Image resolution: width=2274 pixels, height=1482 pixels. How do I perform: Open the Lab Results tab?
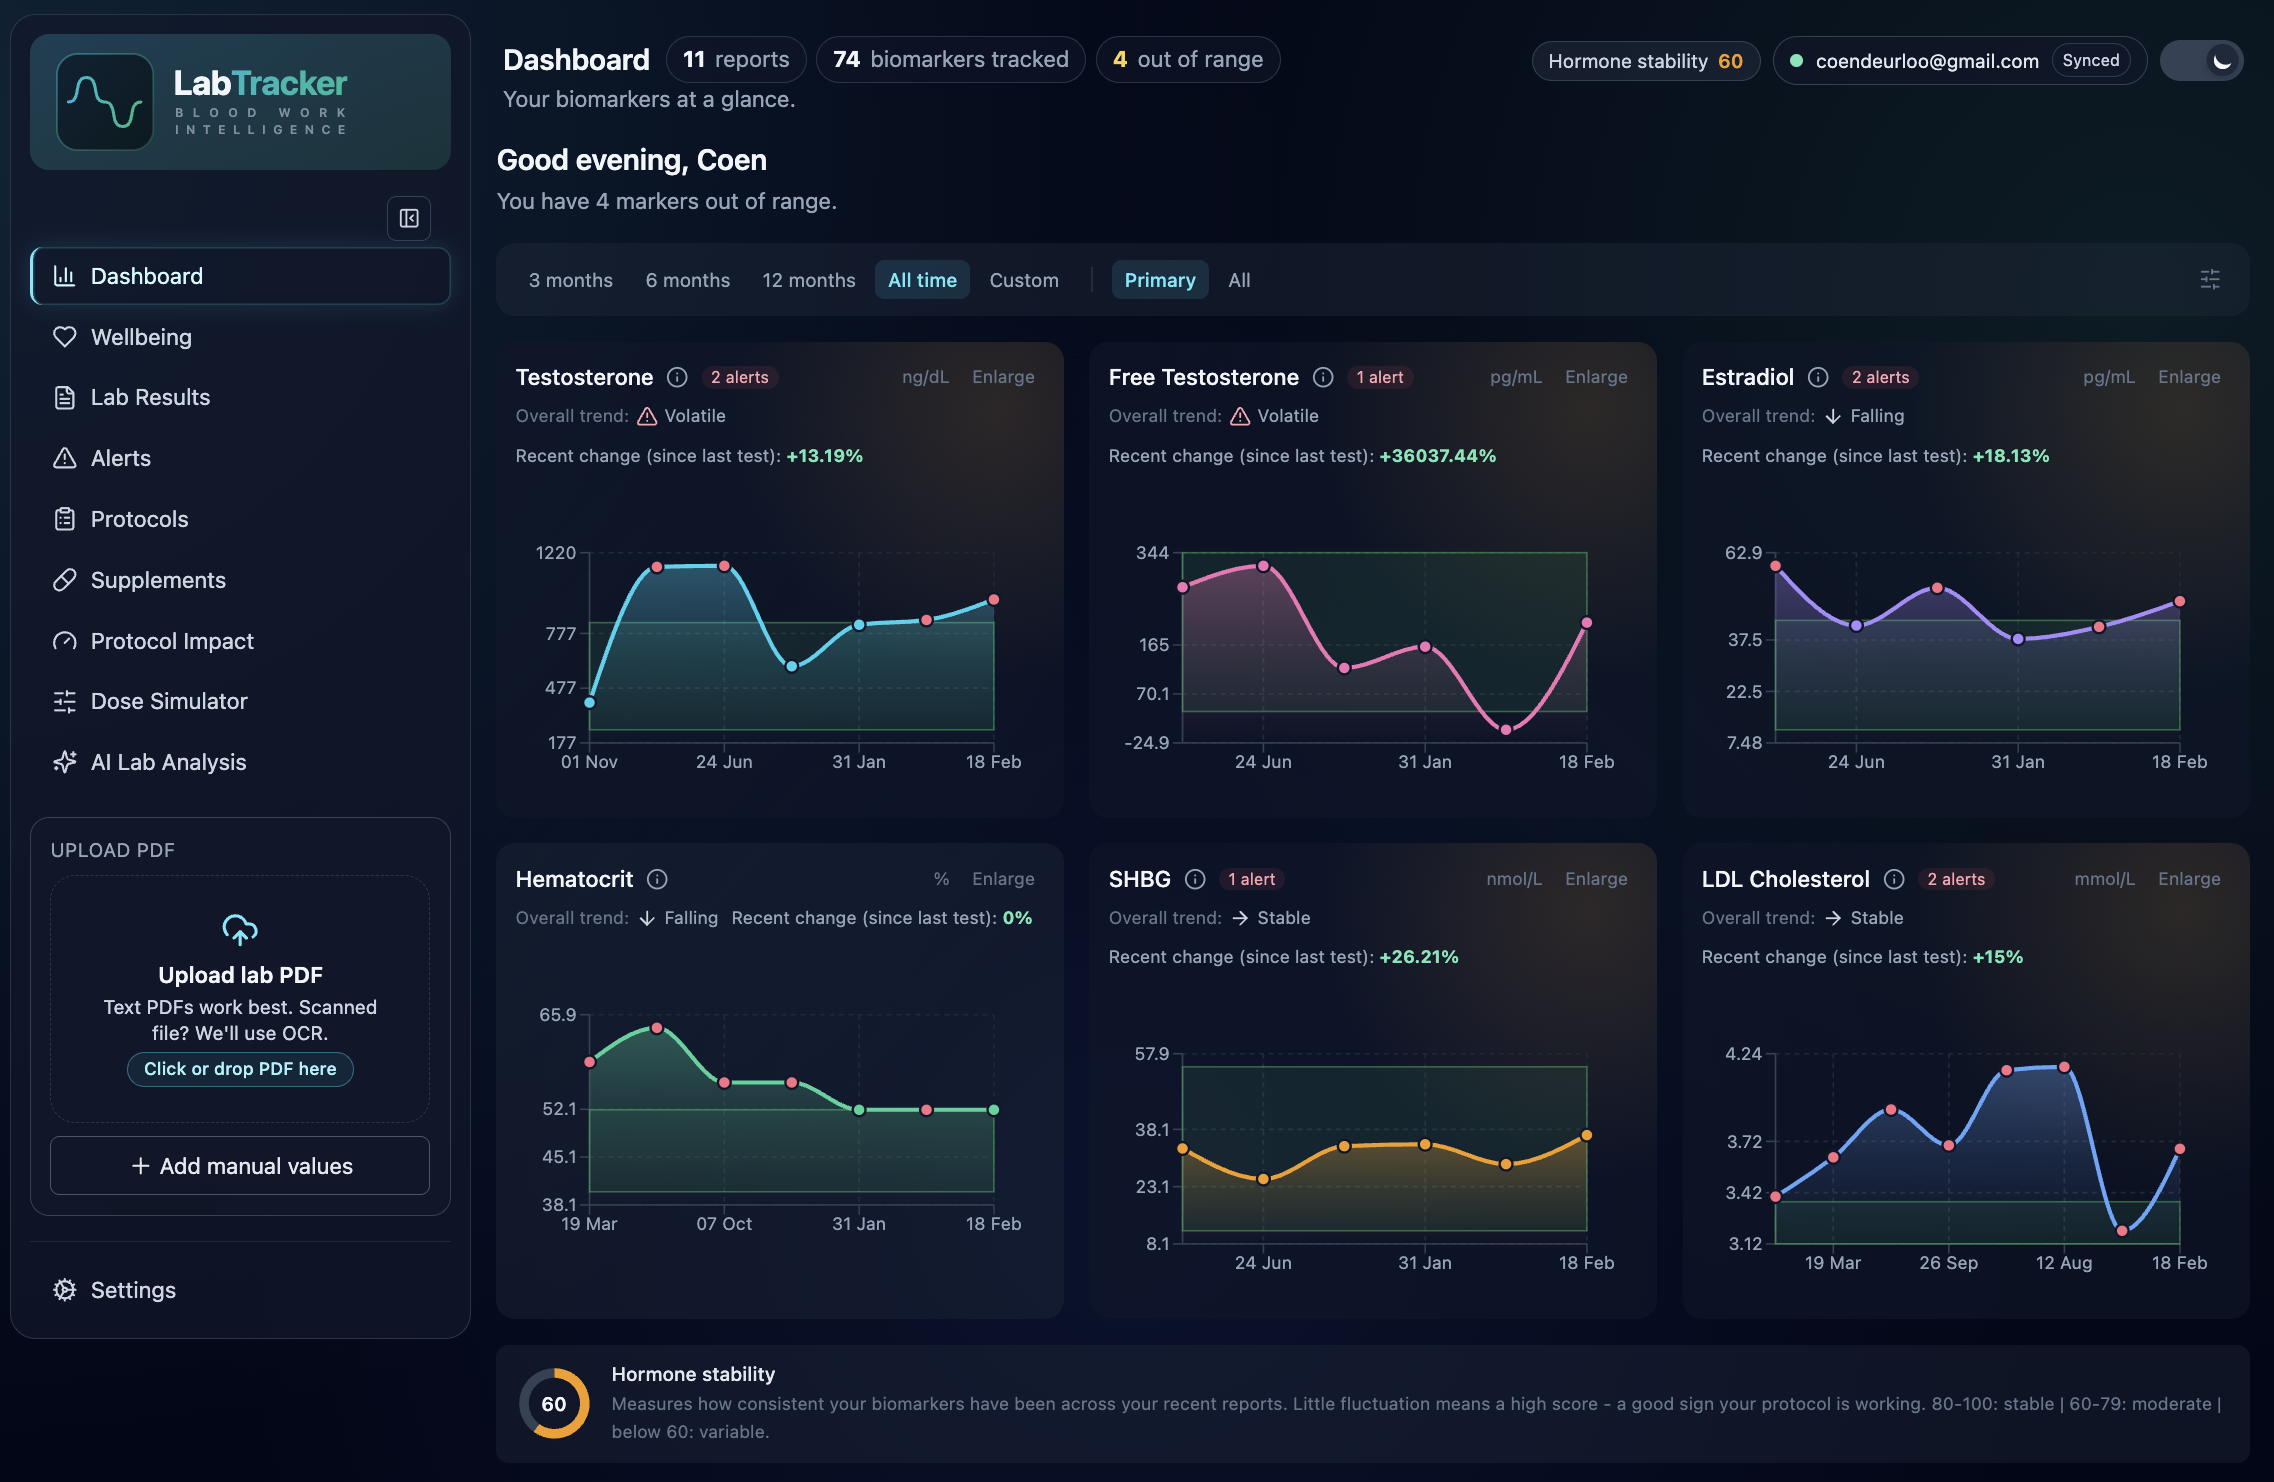tap(150, 397)
